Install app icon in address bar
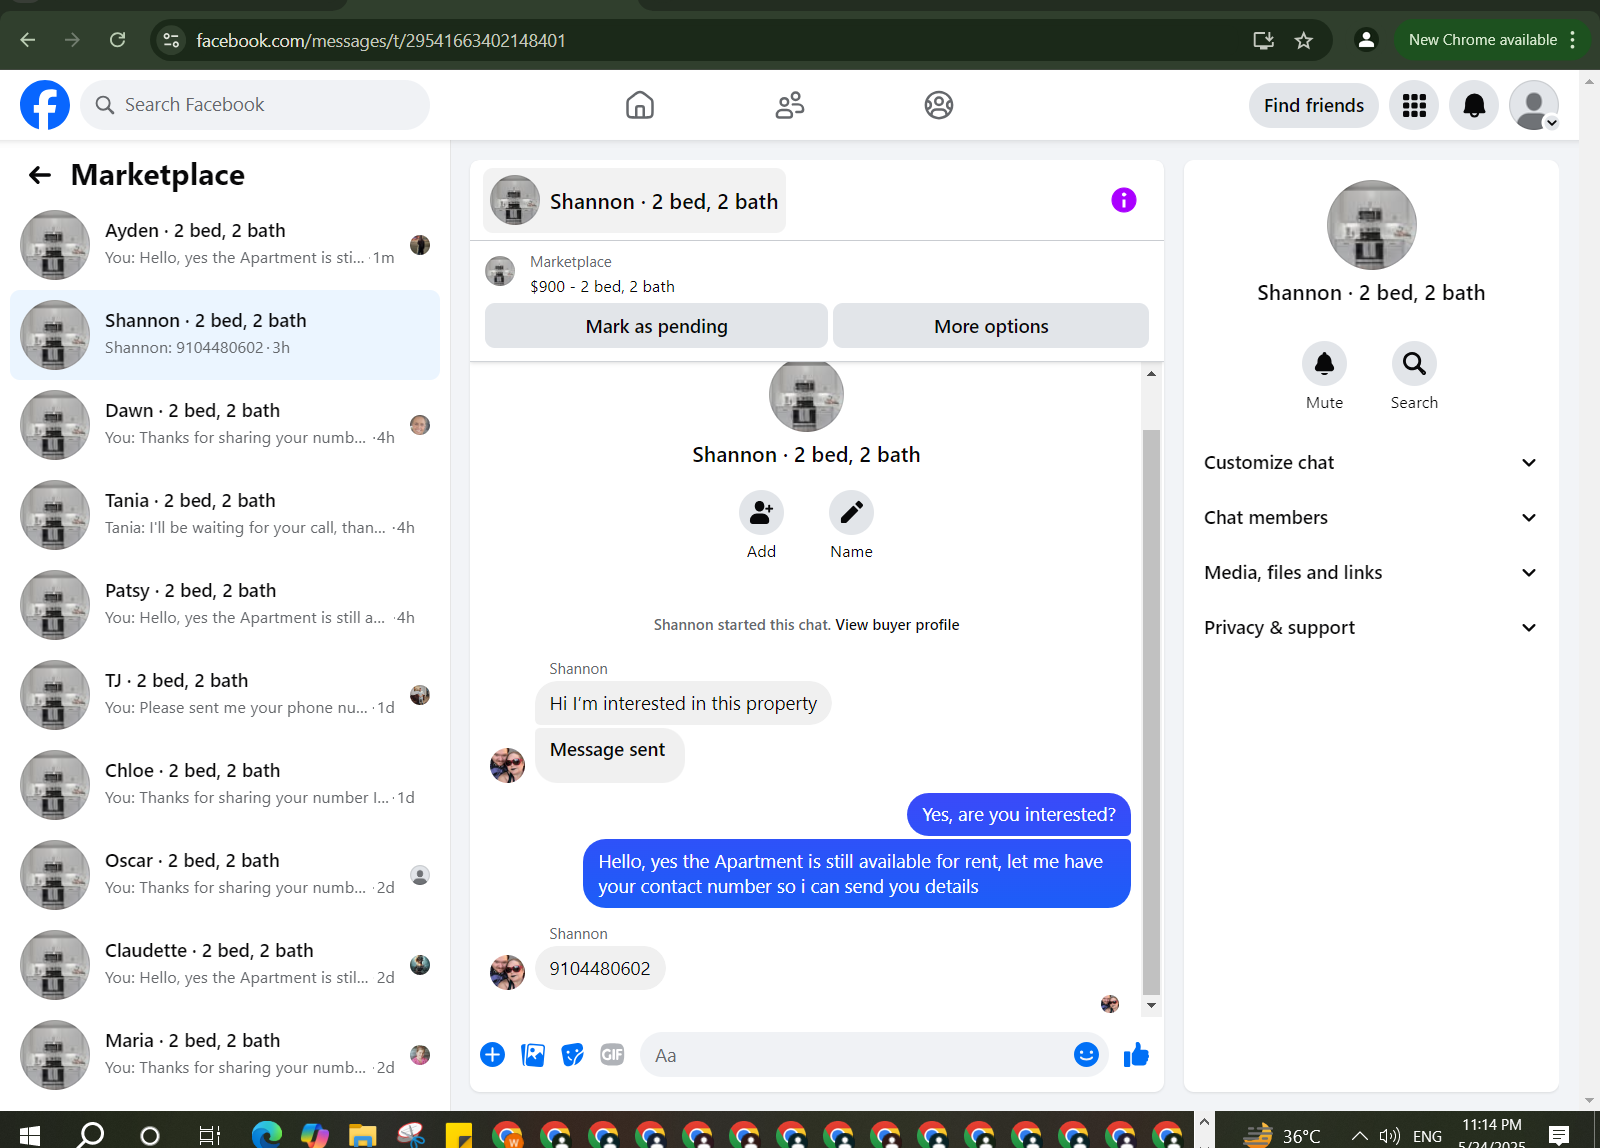 [1263, 40]
